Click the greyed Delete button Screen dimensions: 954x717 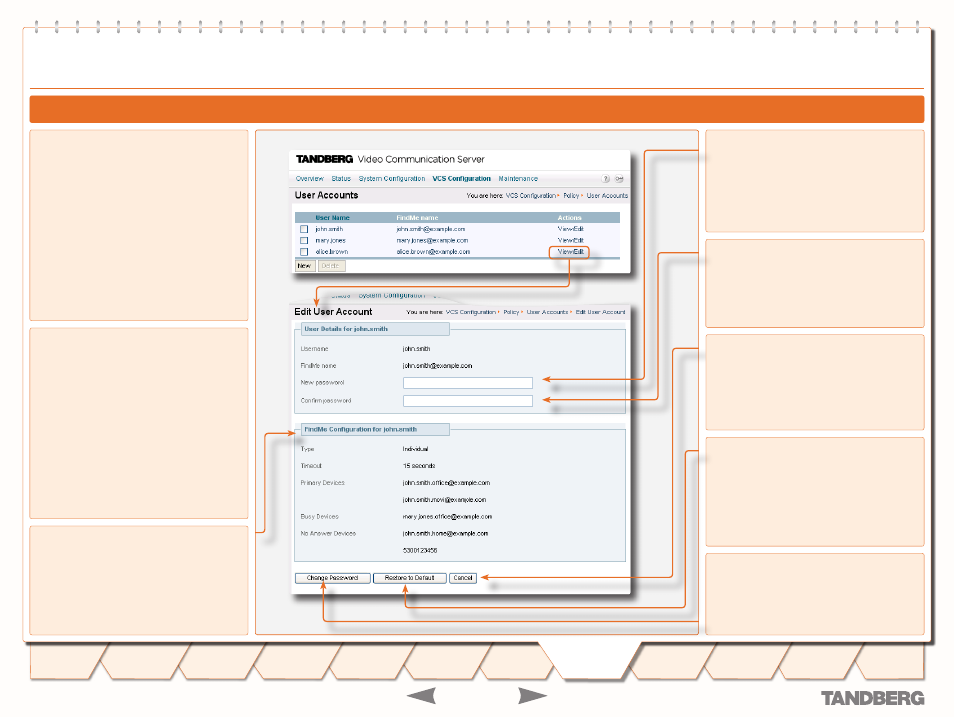(x=331, y=266)
